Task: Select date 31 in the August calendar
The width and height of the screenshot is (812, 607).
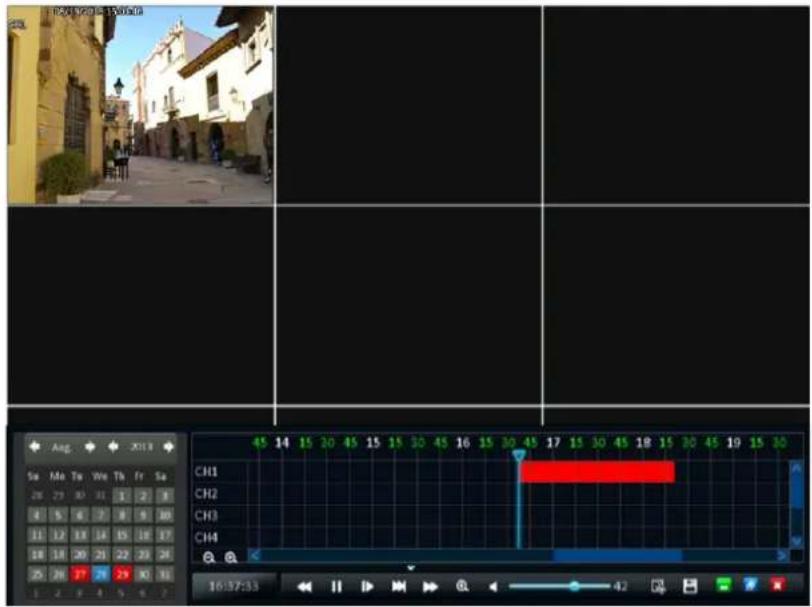Action: click(x=164, y=574)
